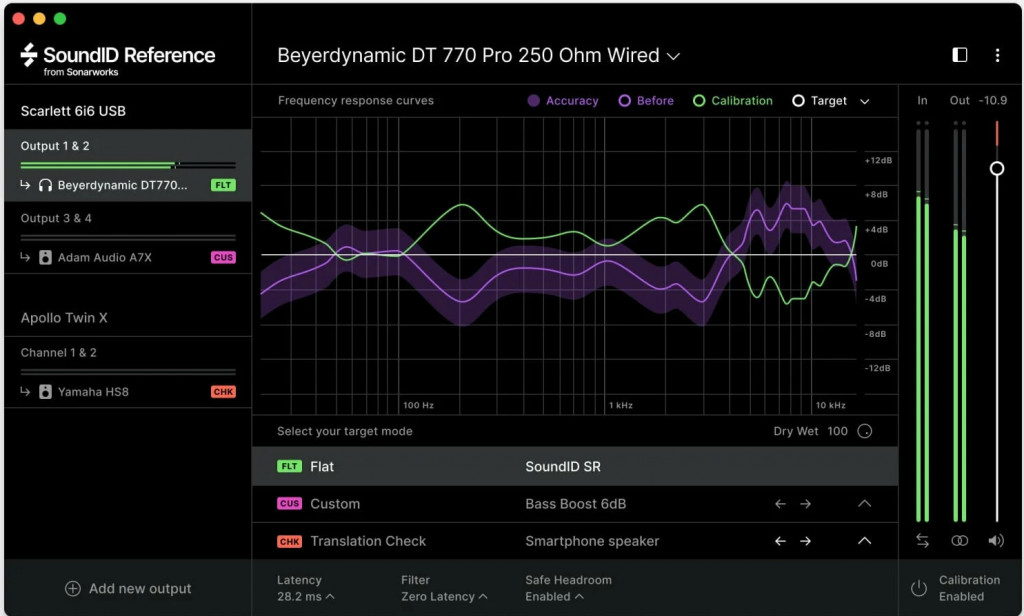Click the swap channels icon below meters
The width and height of the screenshot is (1024, 616).
[x=922, y=540]
